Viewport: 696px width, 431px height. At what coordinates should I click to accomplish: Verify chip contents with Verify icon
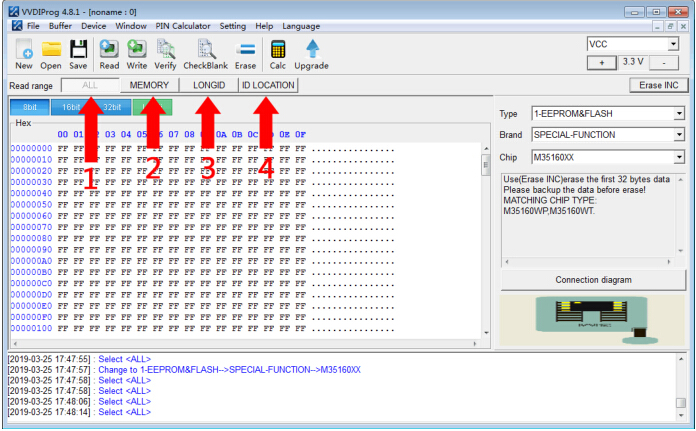pos(165,55)
